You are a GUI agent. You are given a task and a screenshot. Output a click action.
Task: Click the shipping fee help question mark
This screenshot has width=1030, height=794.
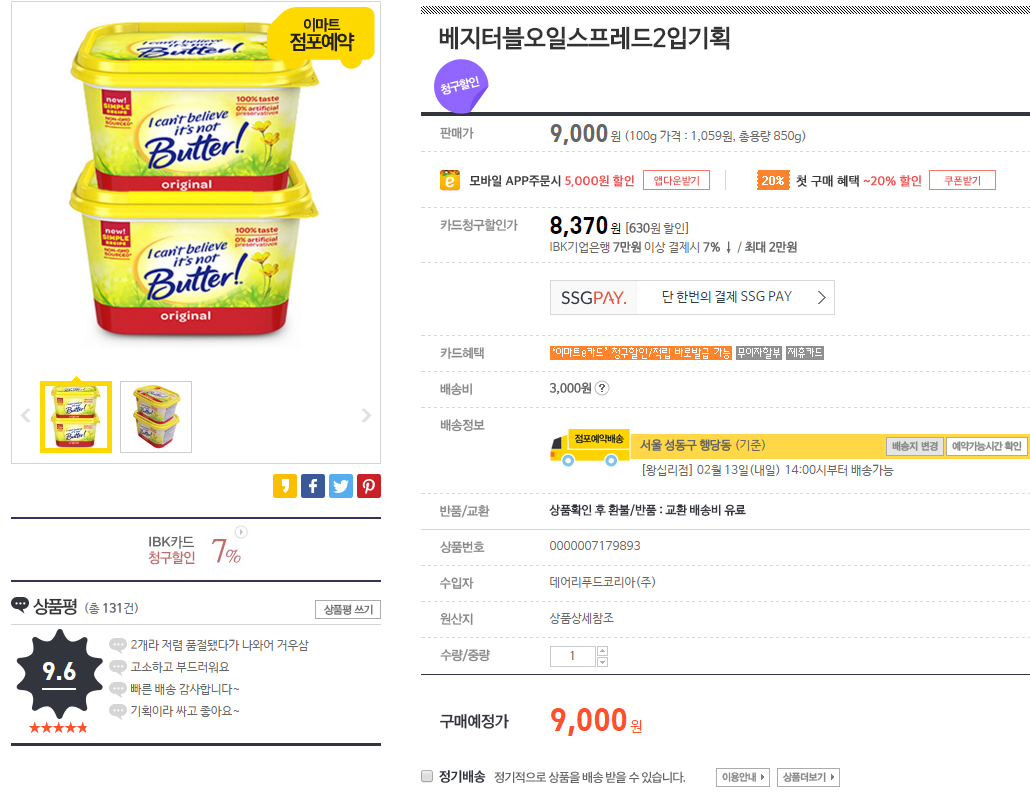tap(602, 389)
